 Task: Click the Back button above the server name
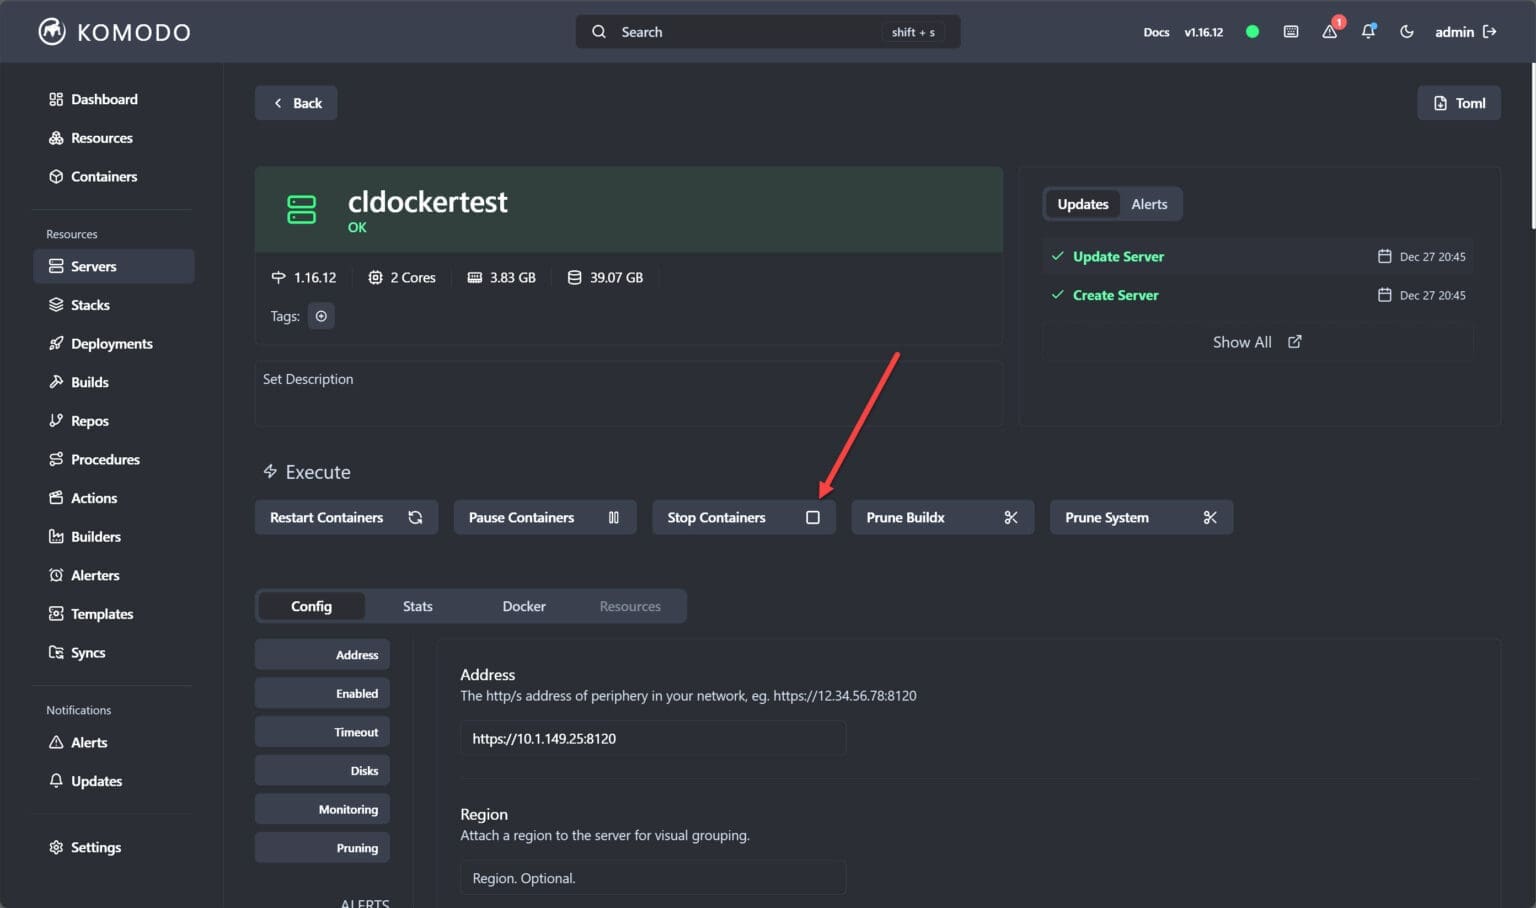click(295, 102)
